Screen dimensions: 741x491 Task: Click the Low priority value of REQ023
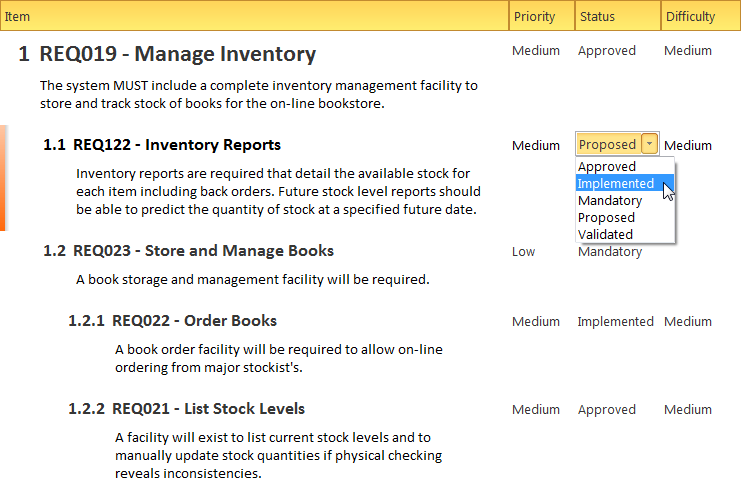coord(524,252)
